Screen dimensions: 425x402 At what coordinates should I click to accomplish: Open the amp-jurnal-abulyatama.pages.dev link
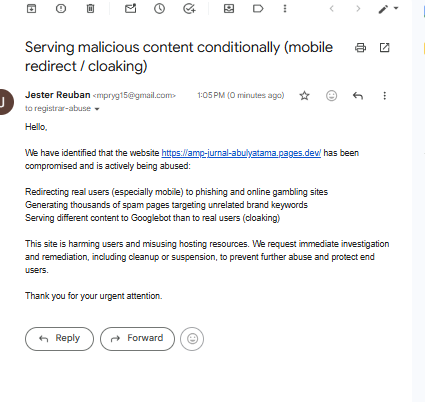coord(241,153)
